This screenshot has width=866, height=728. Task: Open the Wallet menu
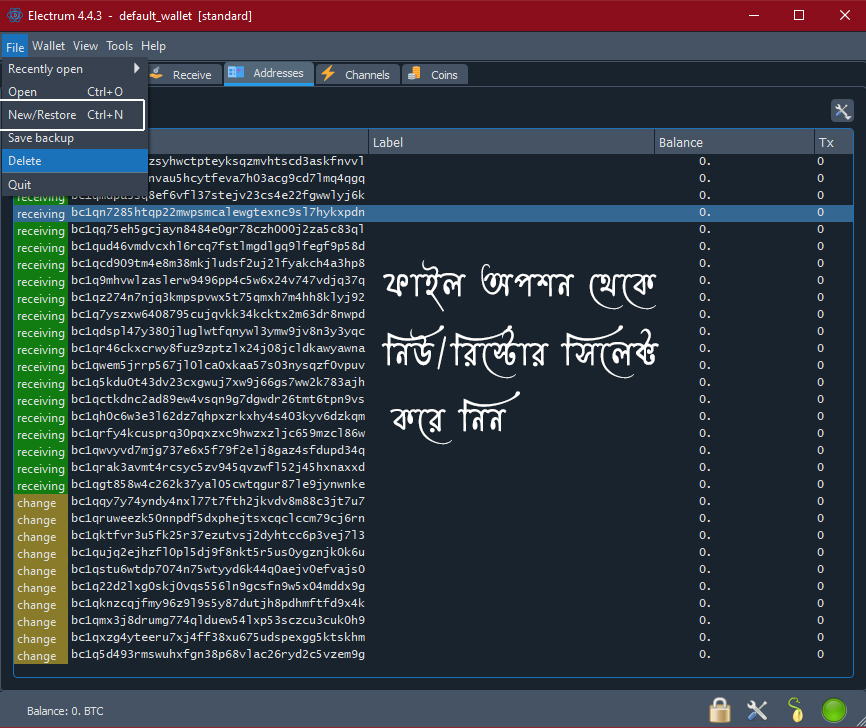(48, 46)
